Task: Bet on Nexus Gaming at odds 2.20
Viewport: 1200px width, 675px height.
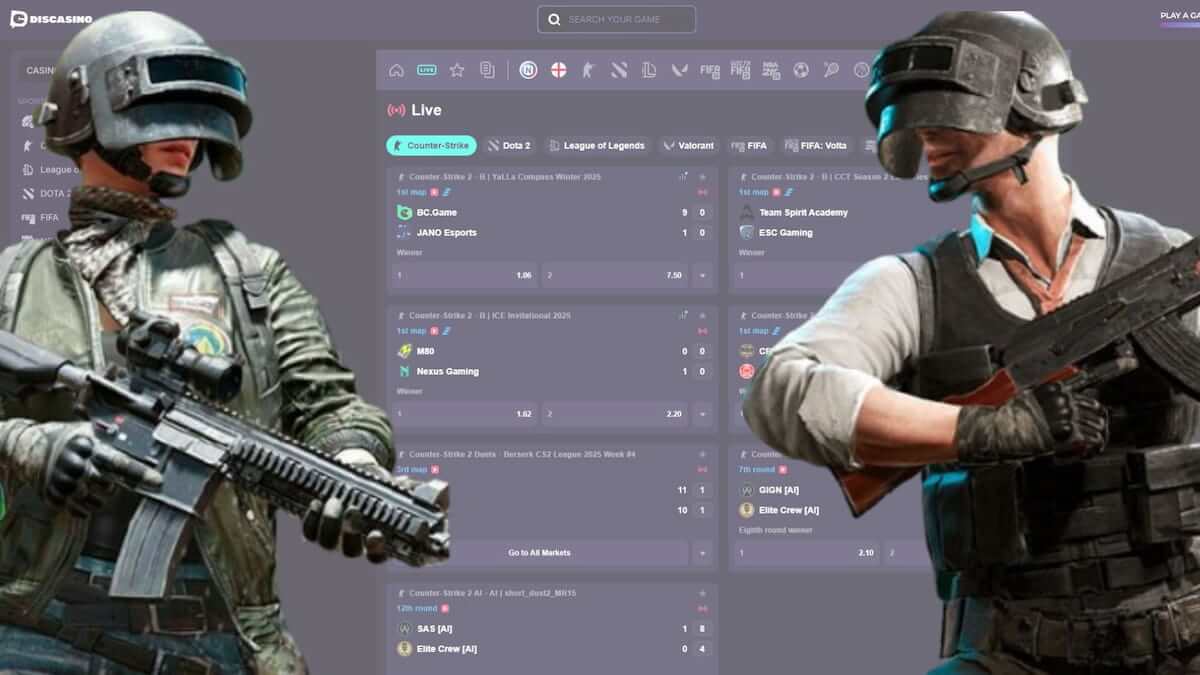Action: pos(614,414)
